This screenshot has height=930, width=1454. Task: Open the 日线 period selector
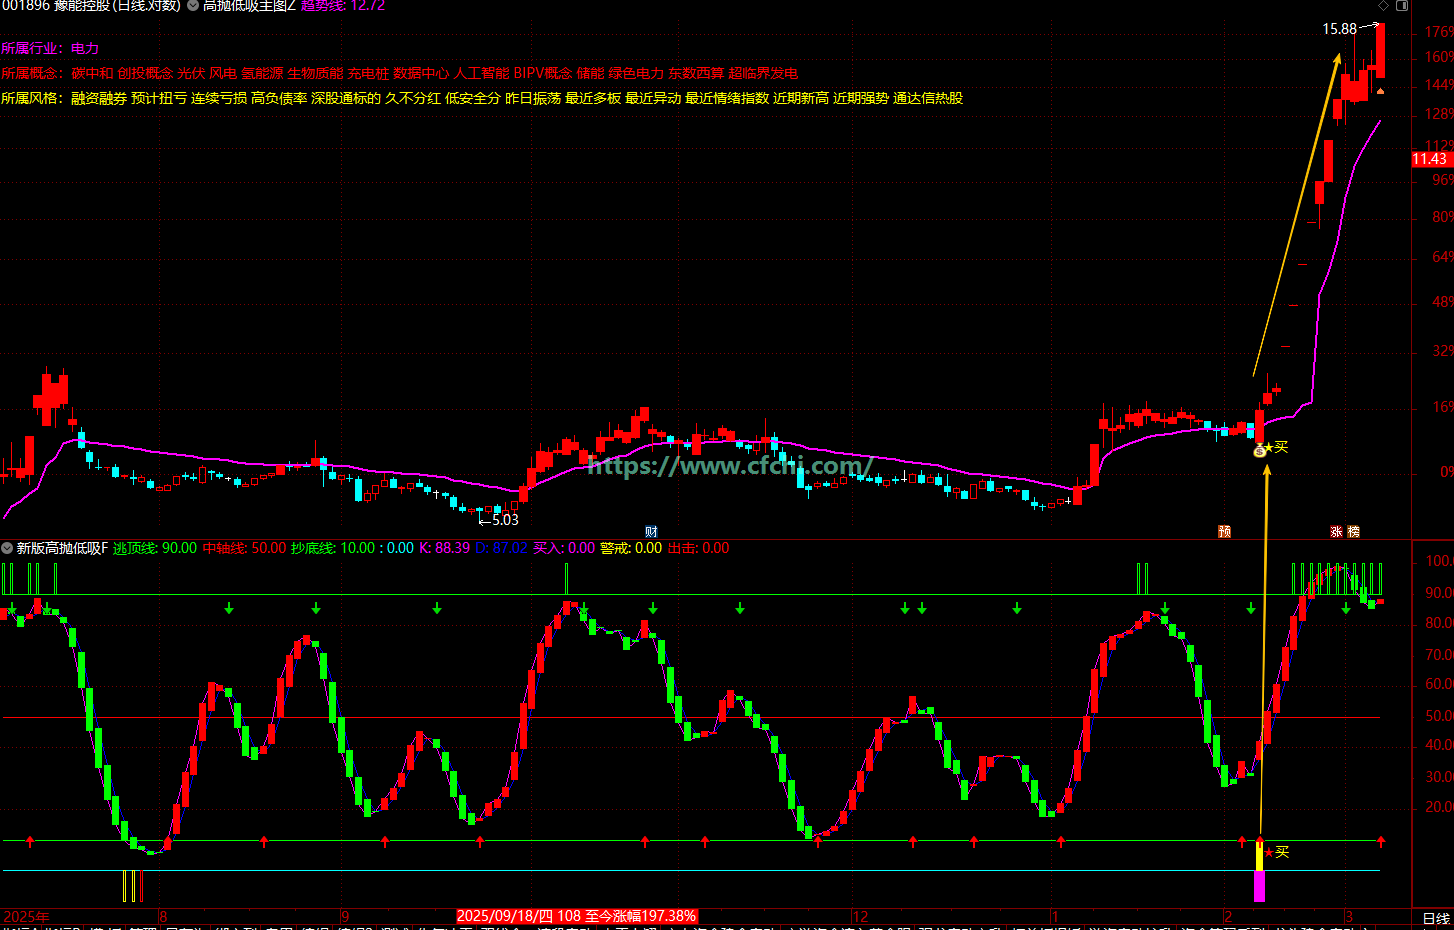(x=1435, y=918)
